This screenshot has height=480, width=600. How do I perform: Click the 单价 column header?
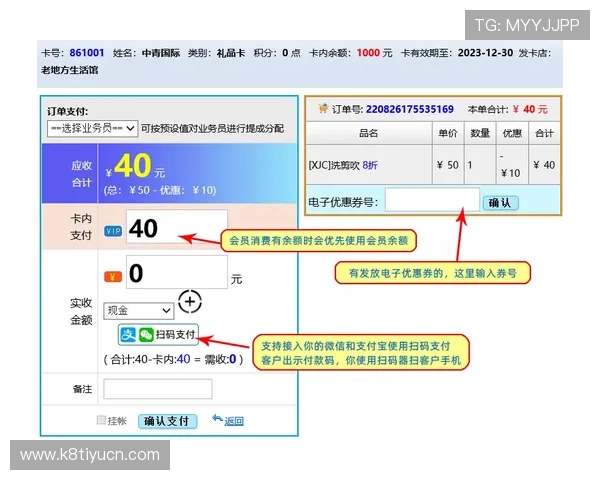click(x=448, y=133)
